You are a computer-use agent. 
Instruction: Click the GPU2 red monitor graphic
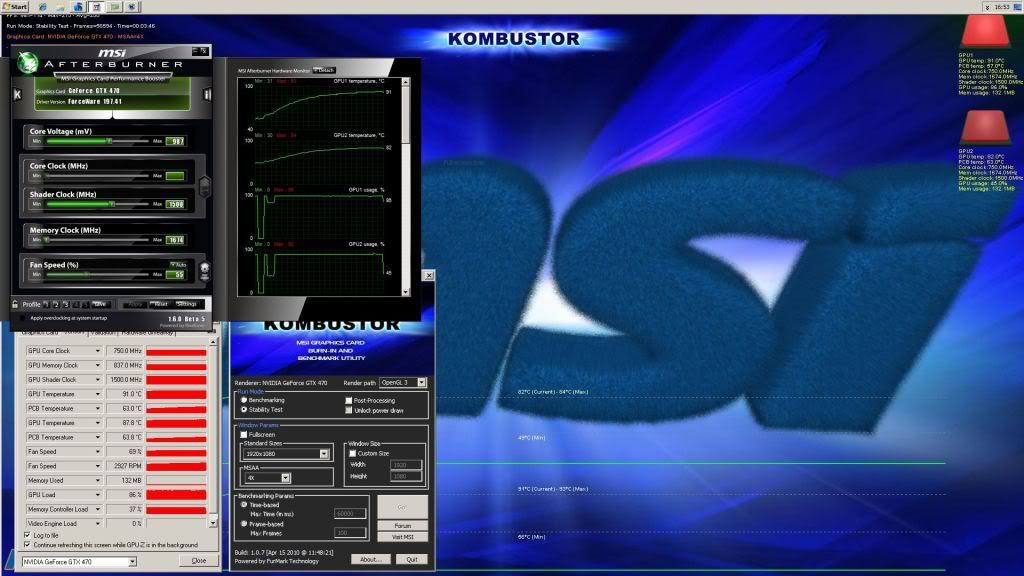[x=984, y=127]
